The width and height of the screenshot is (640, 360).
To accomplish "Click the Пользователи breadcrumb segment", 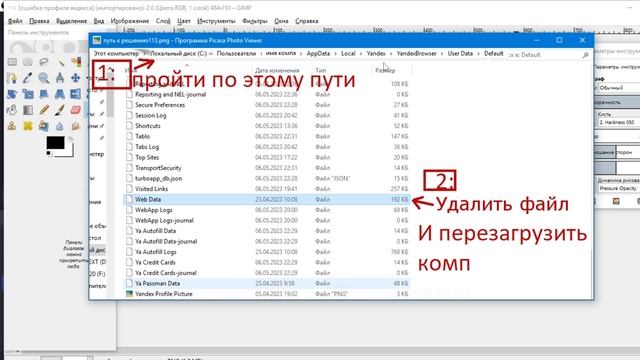I will (x=236, y=53).
